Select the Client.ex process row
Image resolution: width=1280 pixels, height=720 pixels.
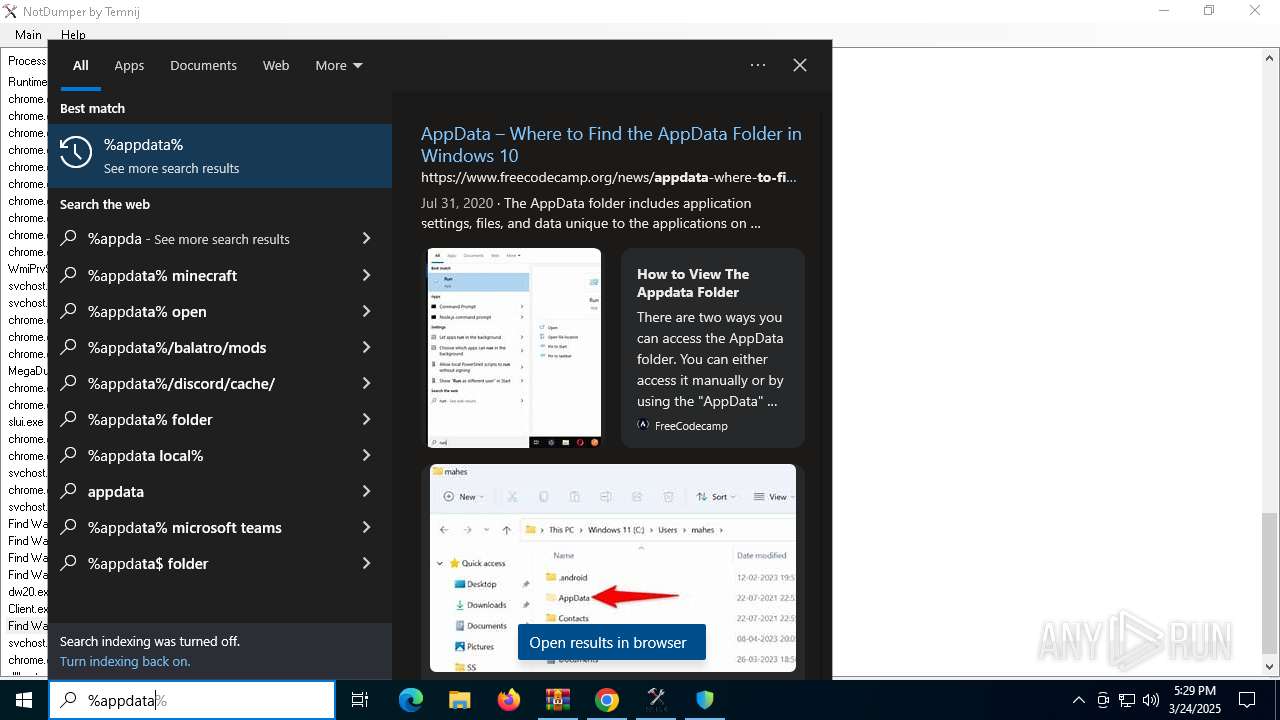pos(27,609)
